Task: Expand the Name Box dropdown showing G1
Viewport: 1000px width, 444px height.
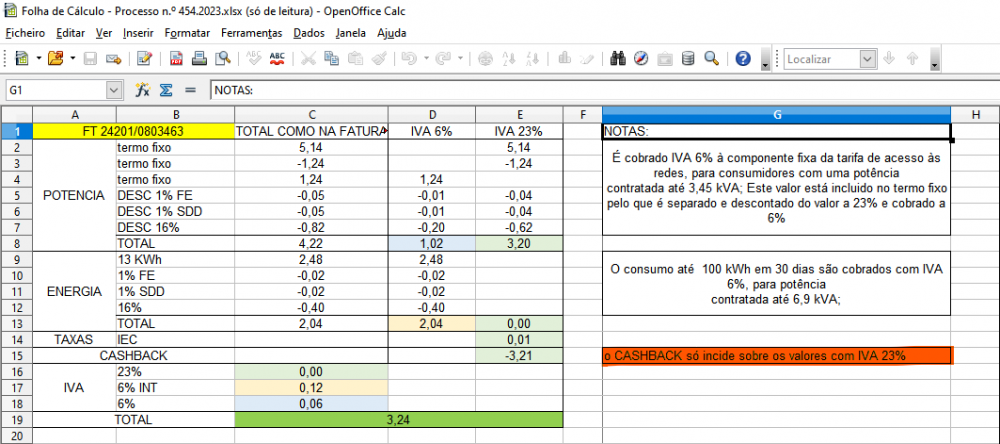Action: [113, 90]
